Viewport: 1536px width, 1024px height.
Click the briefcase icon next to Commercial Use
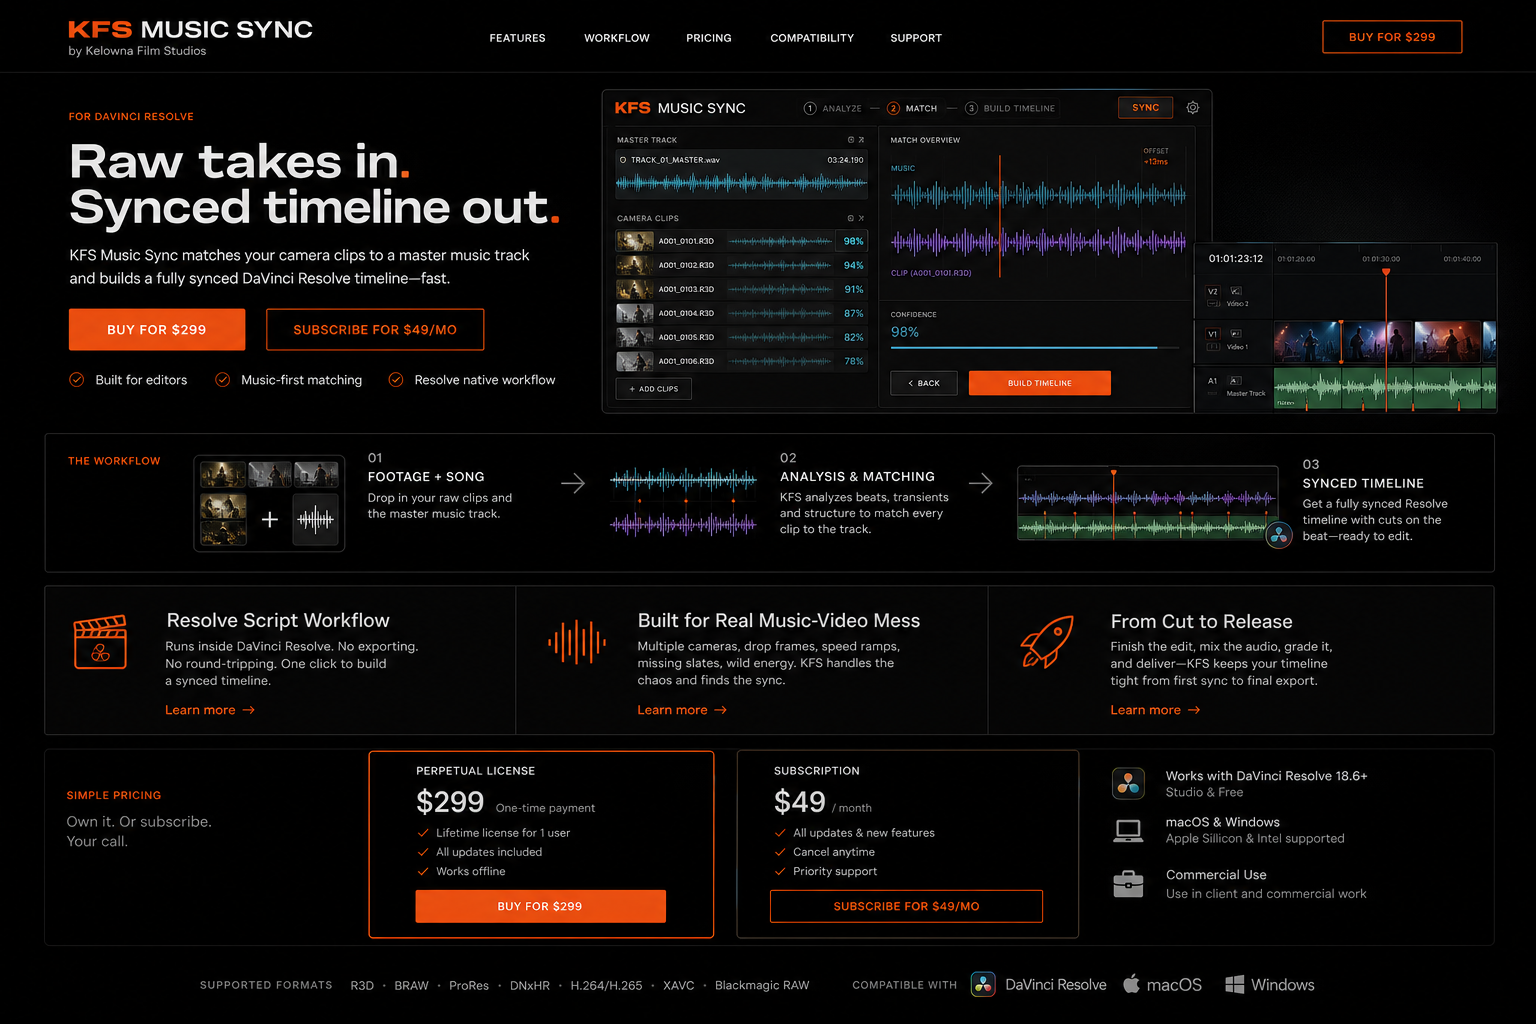[1128, 884]
